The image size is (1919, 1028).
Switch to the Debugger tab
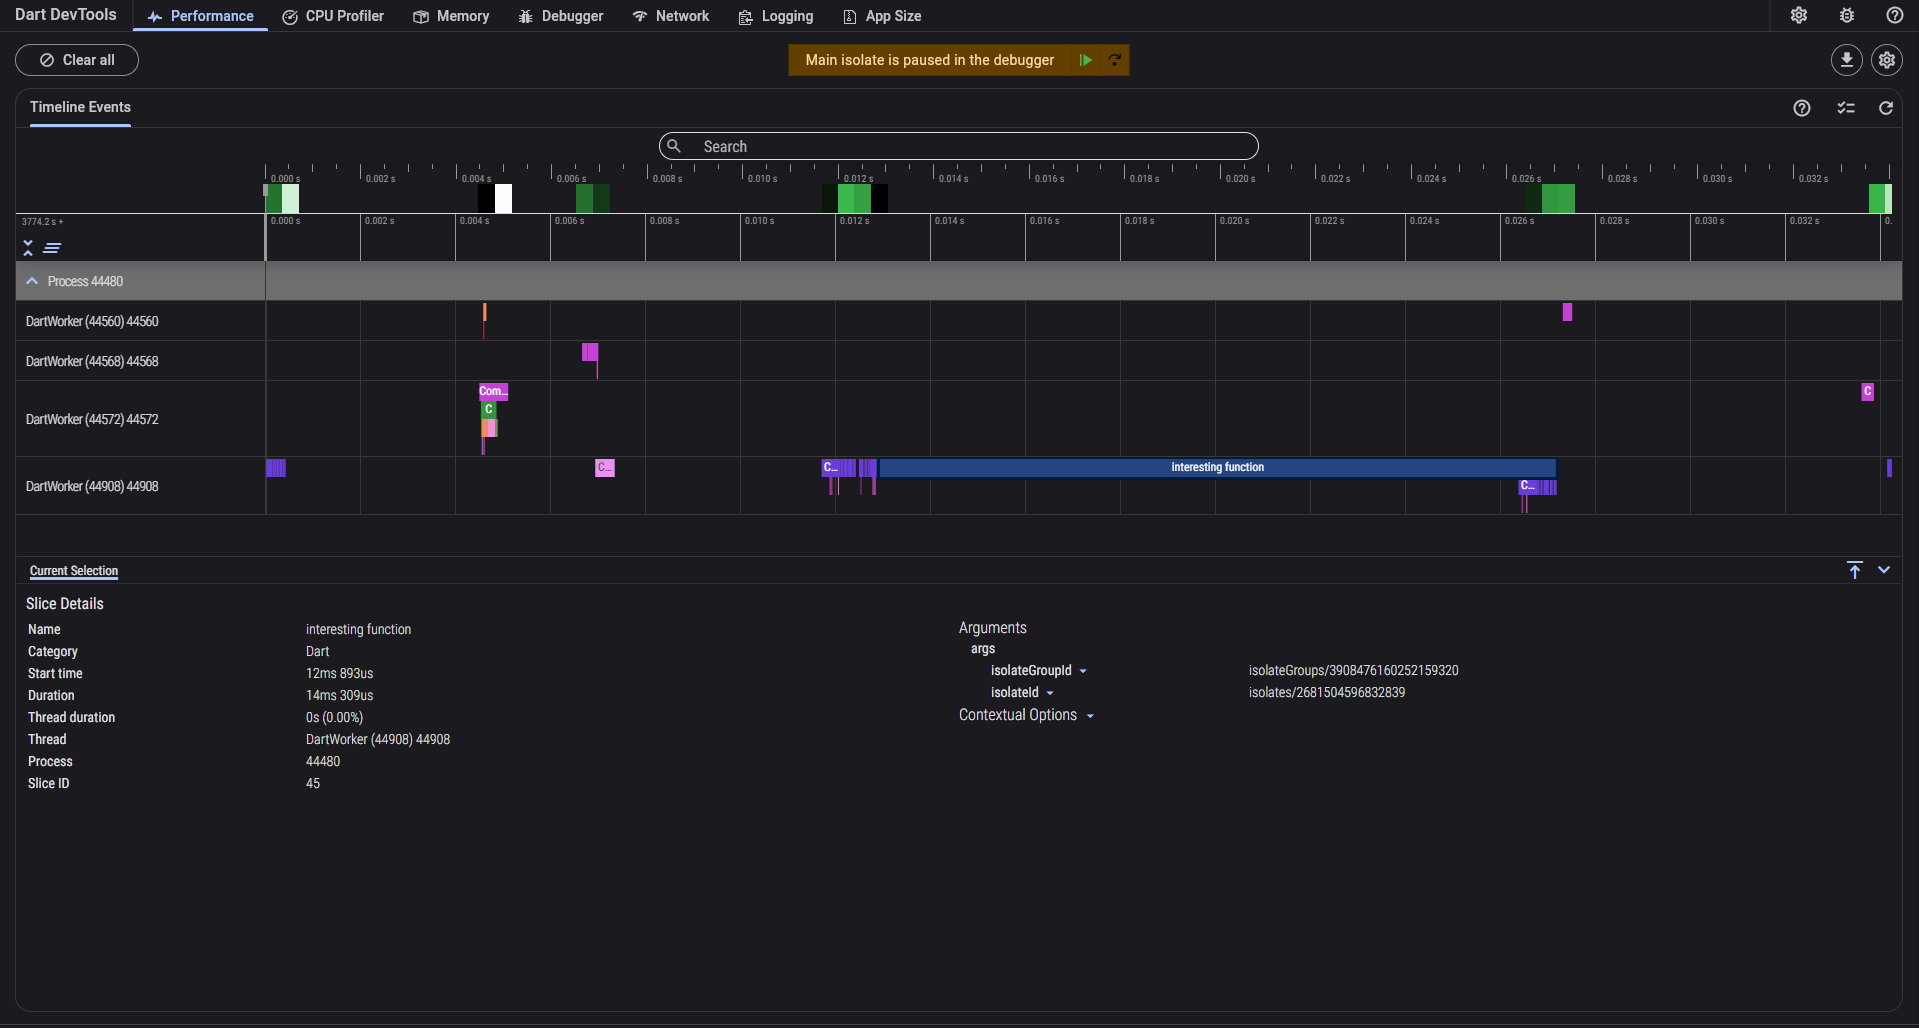pos(561,16)
